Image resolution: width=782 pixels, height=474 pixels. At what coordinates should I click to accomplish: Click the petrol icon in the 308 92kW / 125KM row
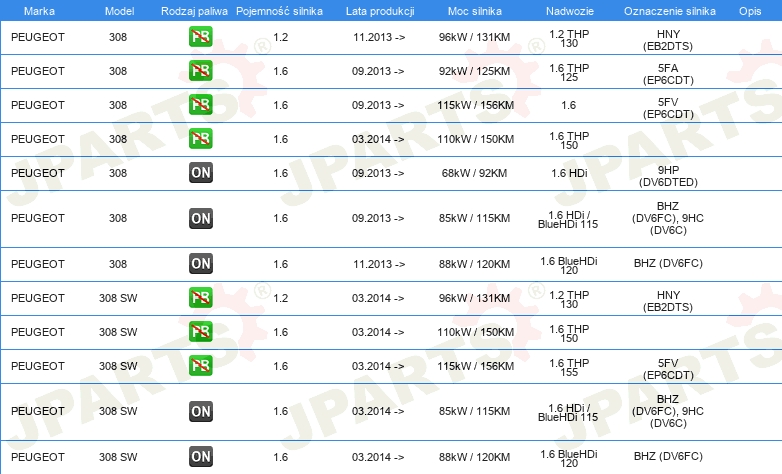tap(200, 71)
